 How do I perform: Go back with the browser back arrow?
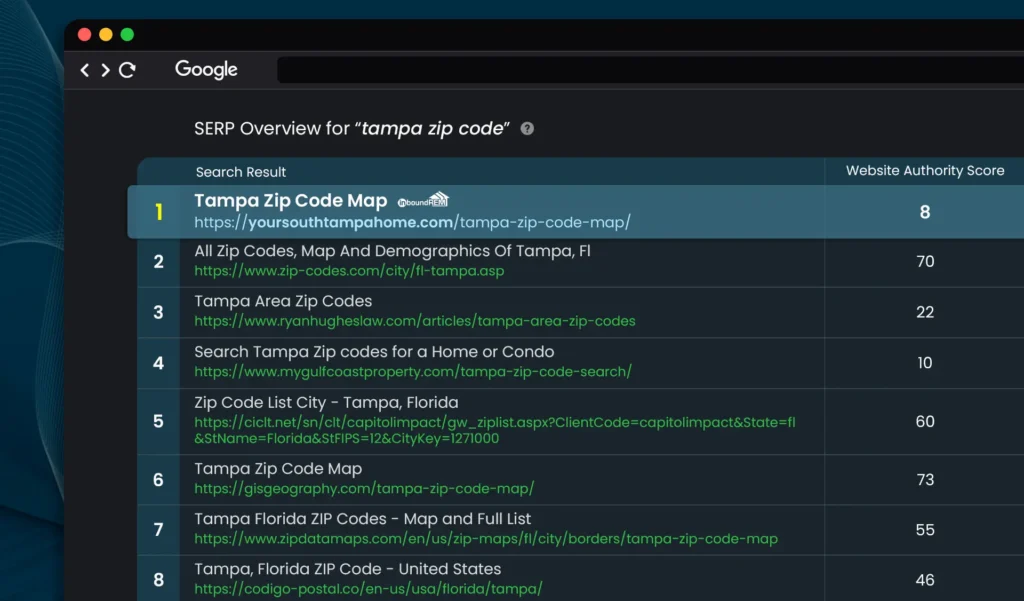[85, 70]
